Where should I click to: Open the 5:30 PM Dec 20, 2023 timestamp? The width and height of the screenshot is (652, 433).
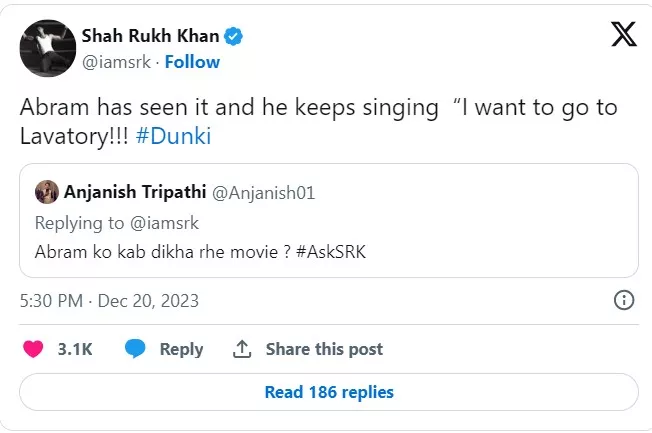(x=109, y=300)
